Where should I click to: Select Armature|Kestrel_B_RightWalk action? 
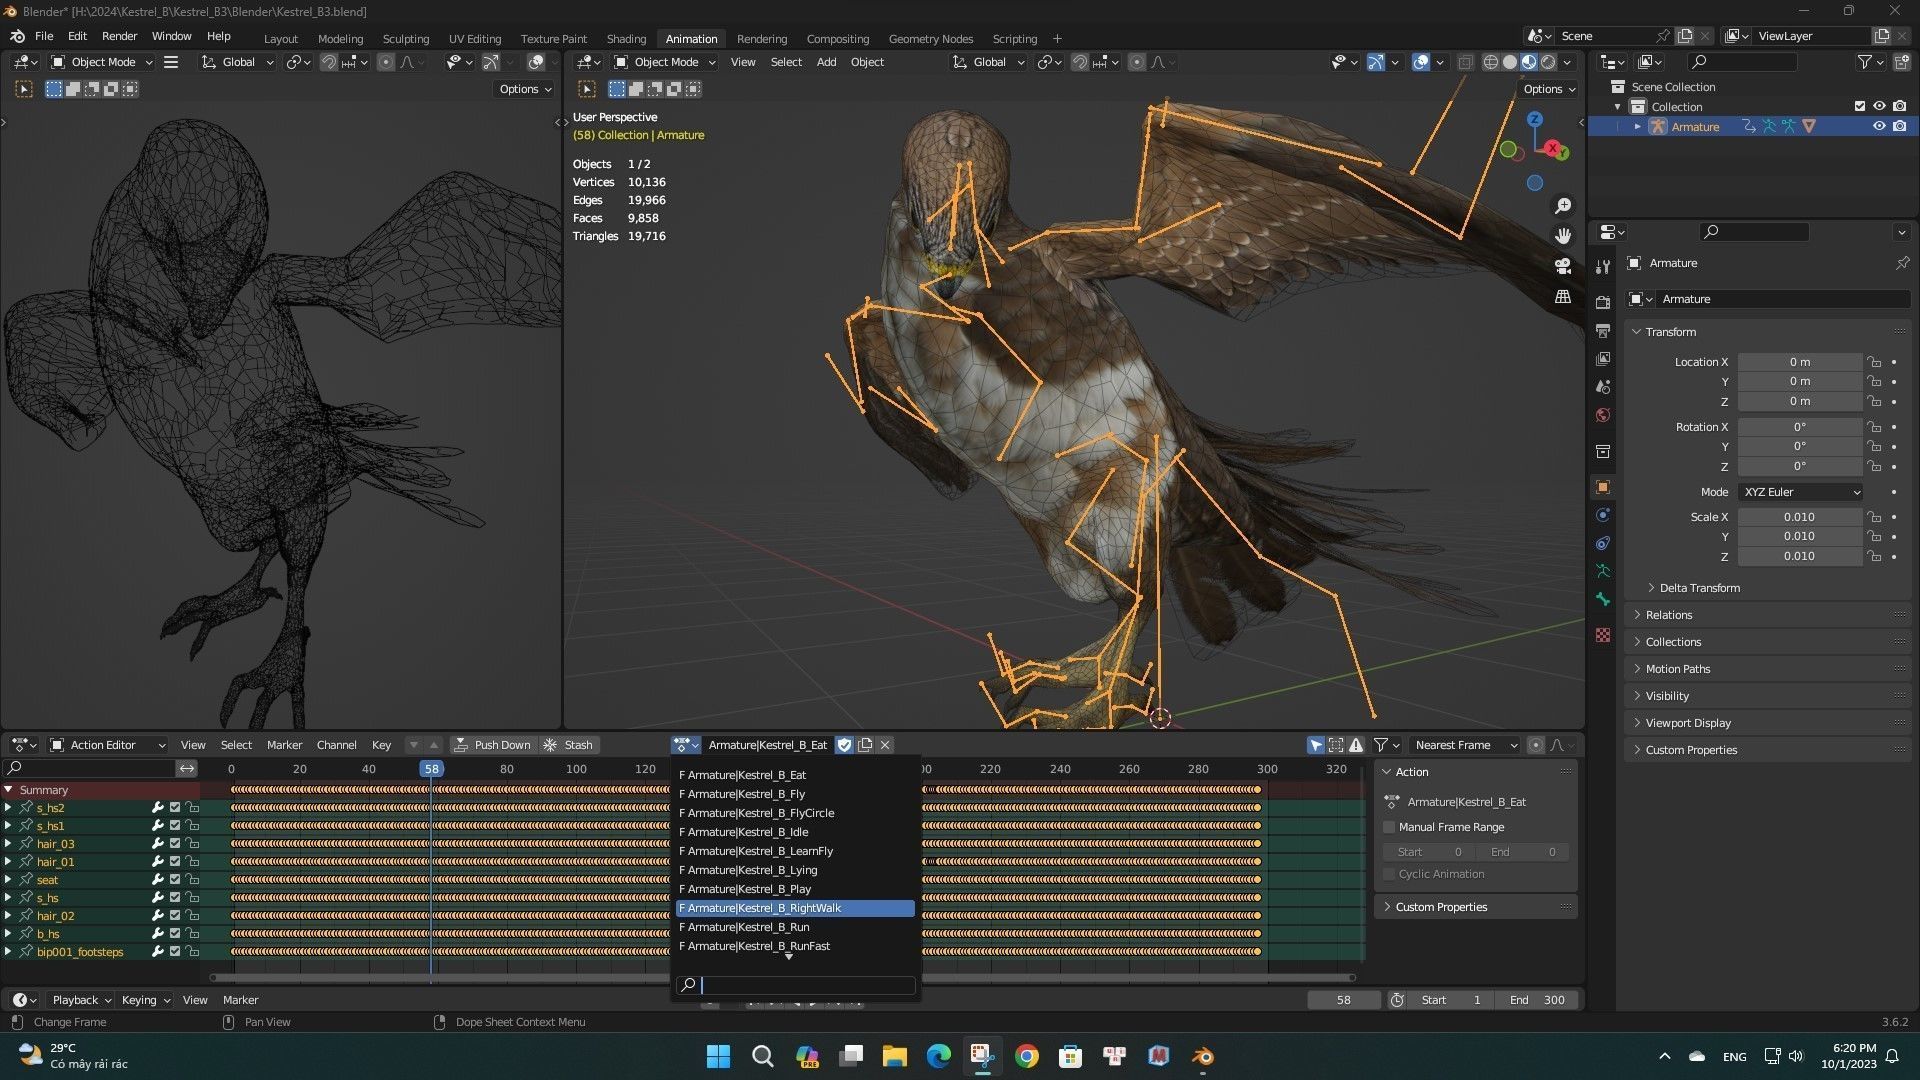795,908
